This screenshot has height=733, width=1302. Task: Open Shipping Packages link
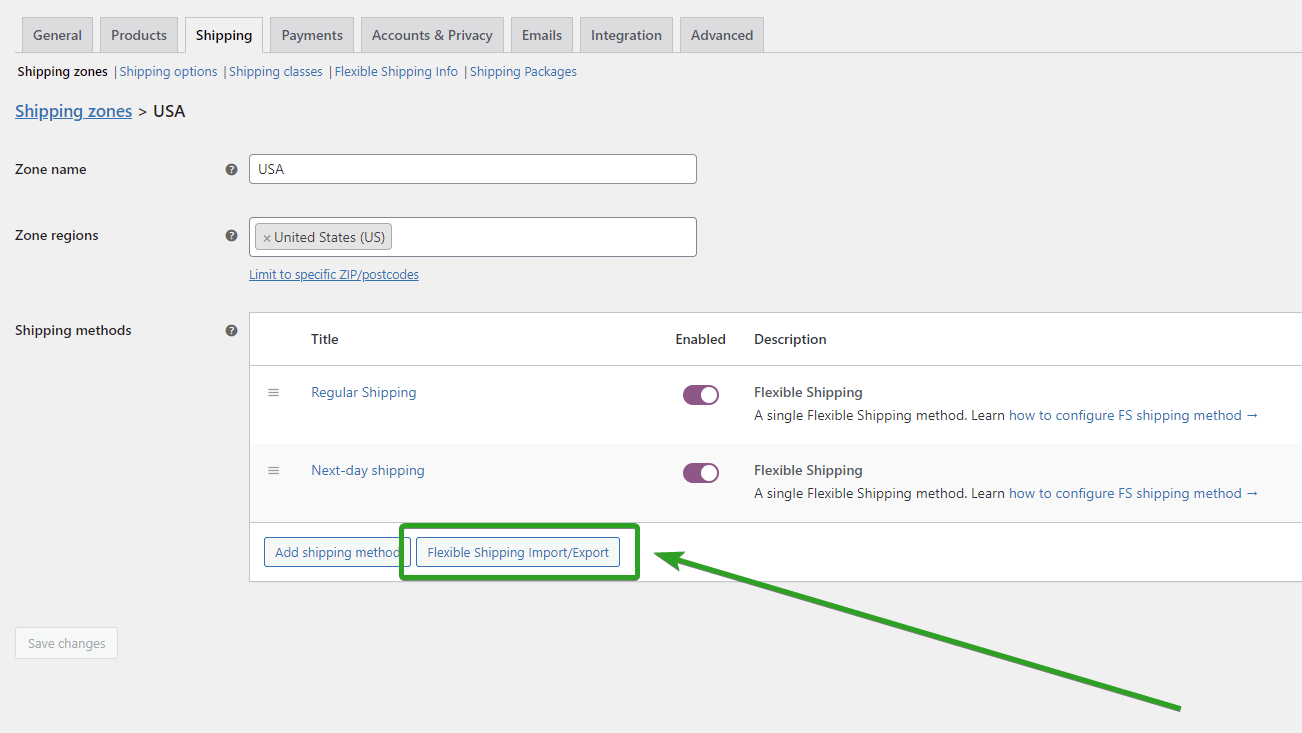[x=523, y=72]
